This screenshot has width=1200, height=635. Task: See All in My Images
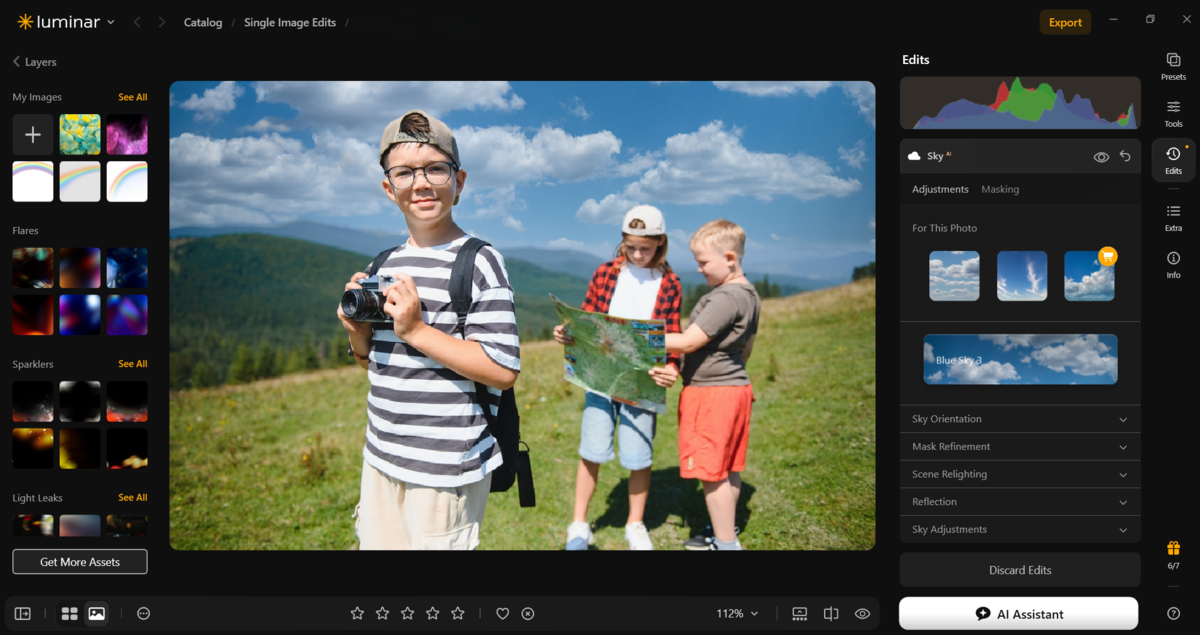coord(133,97)
